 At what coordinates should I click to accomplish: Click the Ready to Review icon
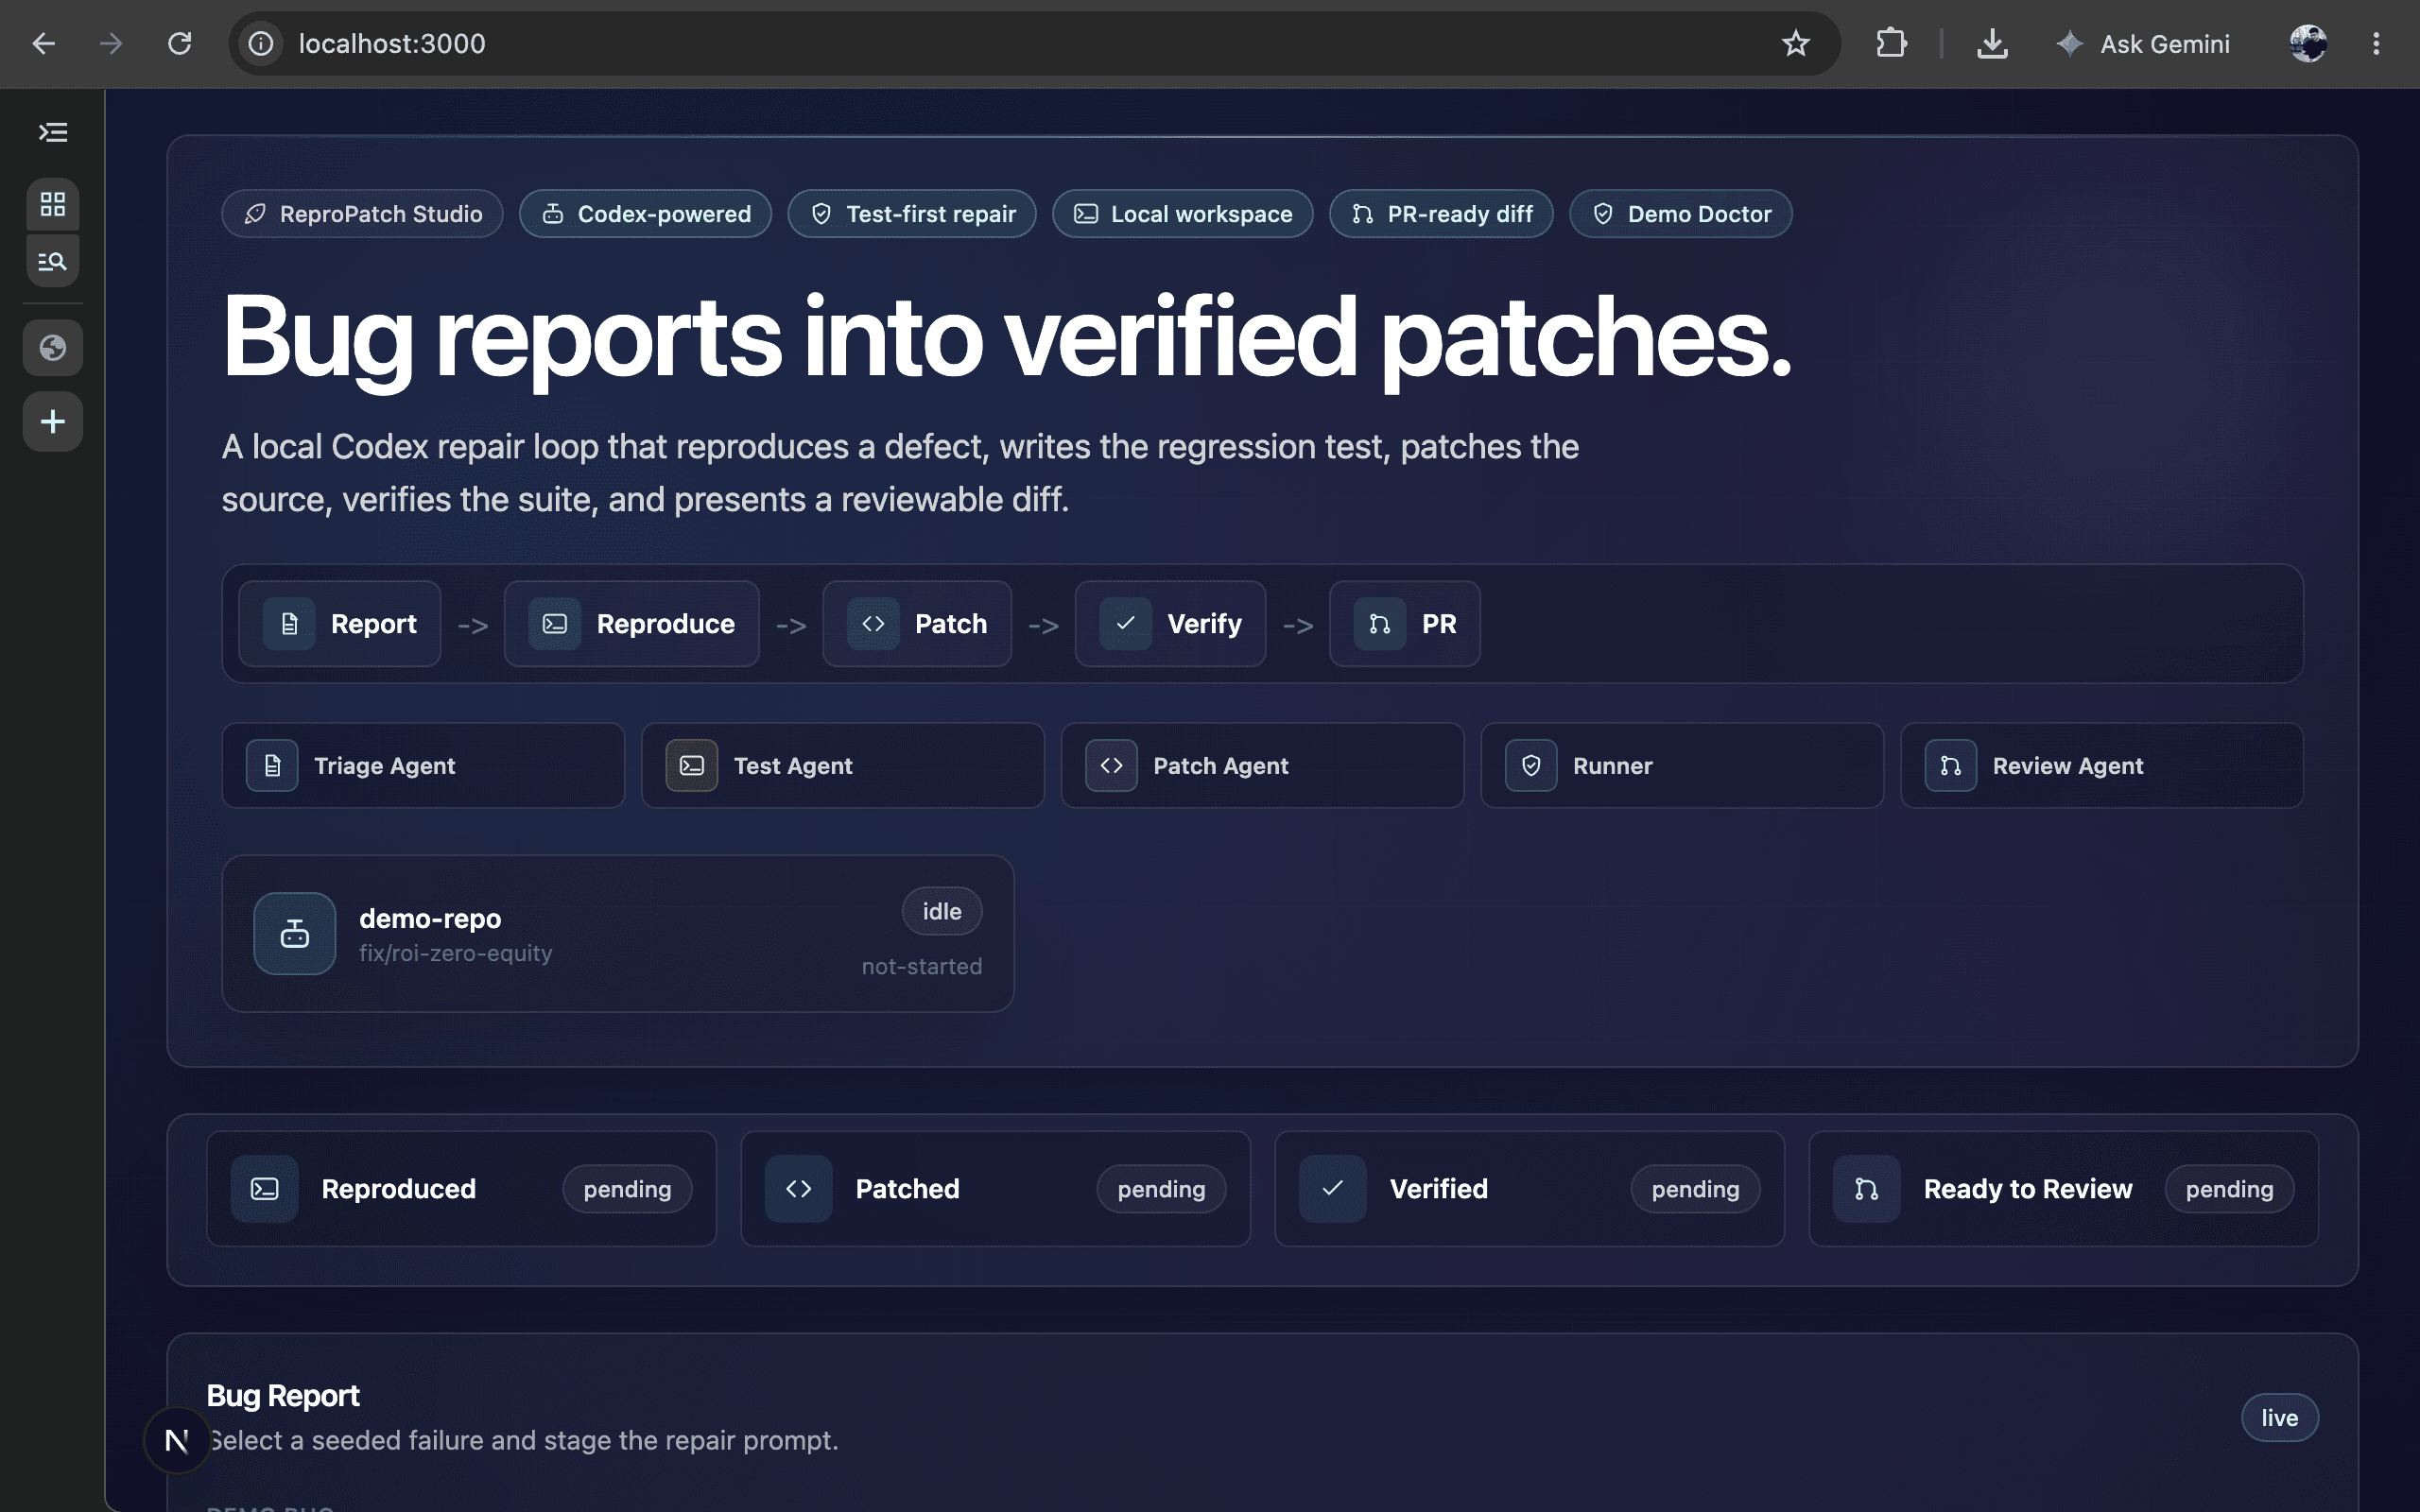[1867, 1189]
